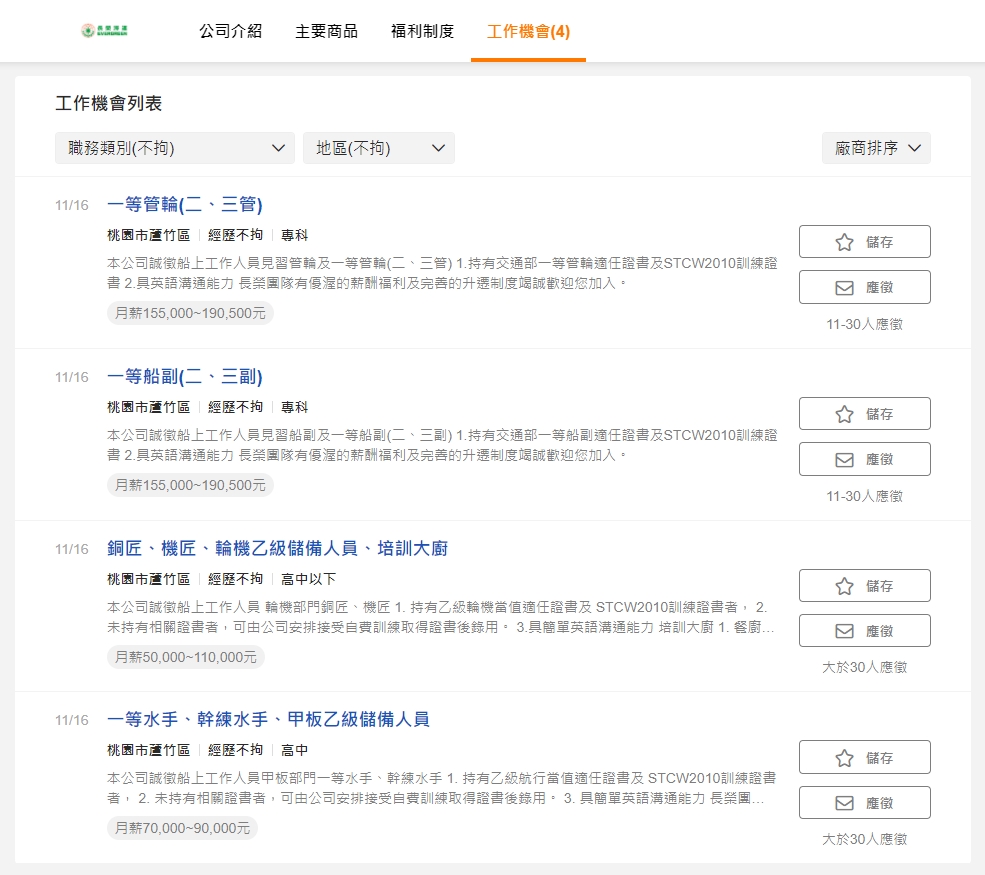Click 經歷不拘 text of 銅匠、機匠 job
Image resolution: width=985 pixels, height=875 pixels.
[236, 579]
